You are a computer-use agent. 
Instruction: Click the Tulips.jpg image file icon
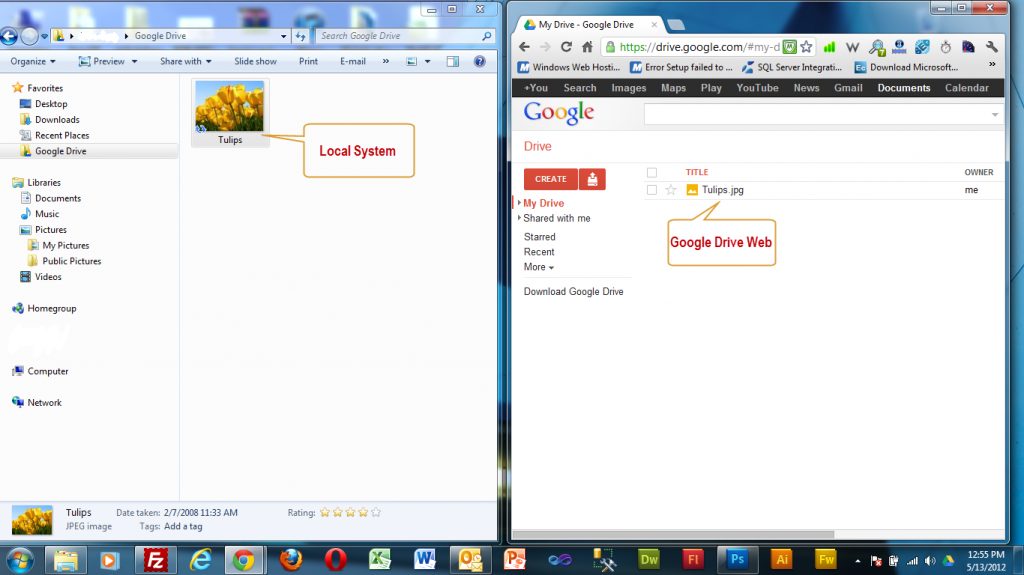click(692, 190)
